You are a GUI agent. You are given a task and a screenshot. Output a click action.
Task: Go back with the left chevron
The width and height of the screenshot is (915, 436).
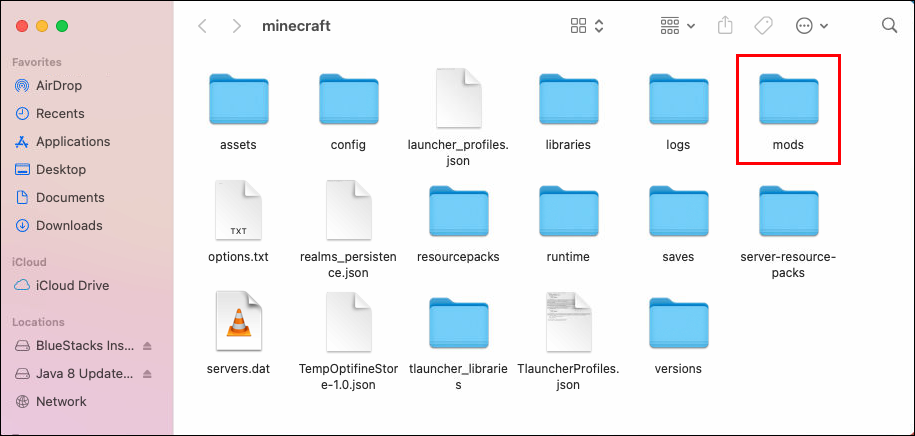(x=202, y=26)
